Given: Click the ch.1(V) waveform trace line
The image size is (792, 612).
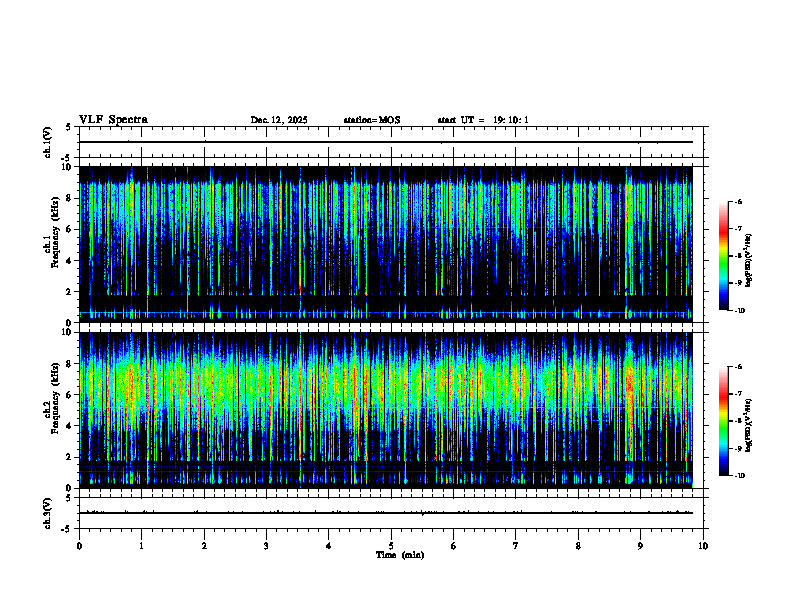Looking at the screenshot, I should pos(386,142).
